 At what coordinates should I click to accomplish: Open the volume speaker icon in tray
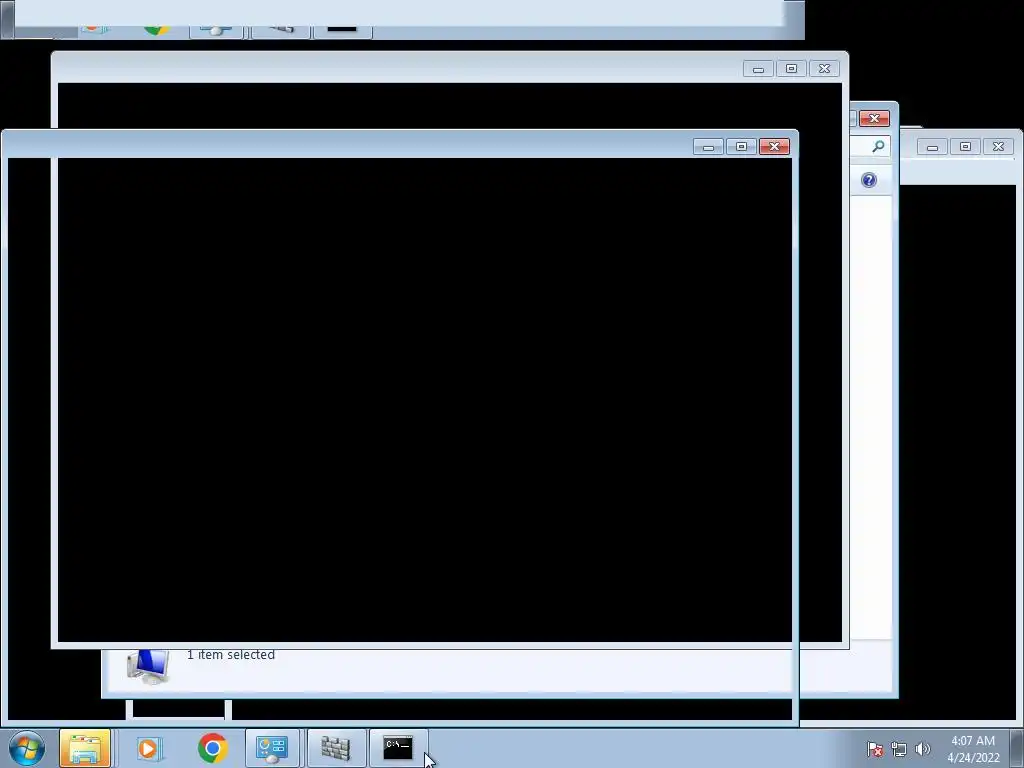(922, 749)
